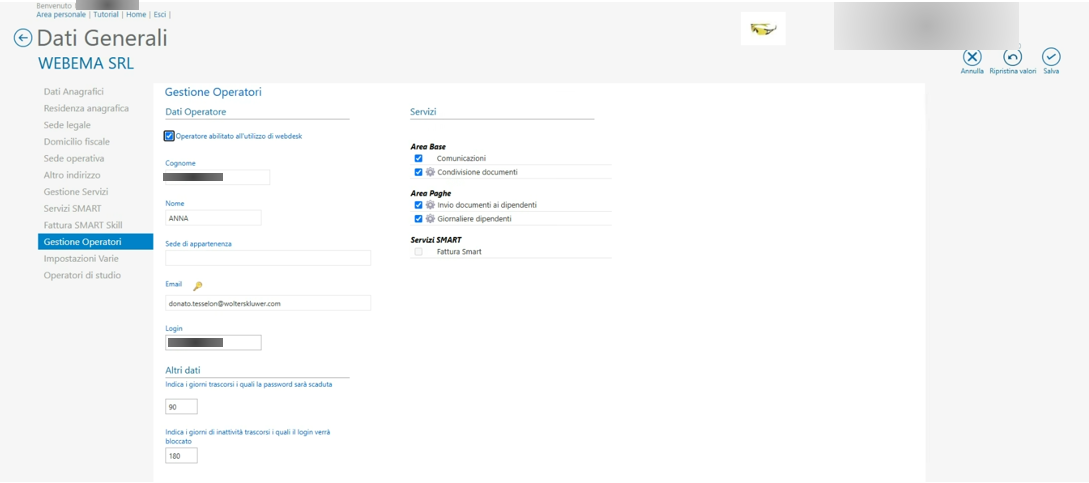Viewport: 1089px width, 483px height.
Task: Open the Tutorial link
Action: coord(106,14)
